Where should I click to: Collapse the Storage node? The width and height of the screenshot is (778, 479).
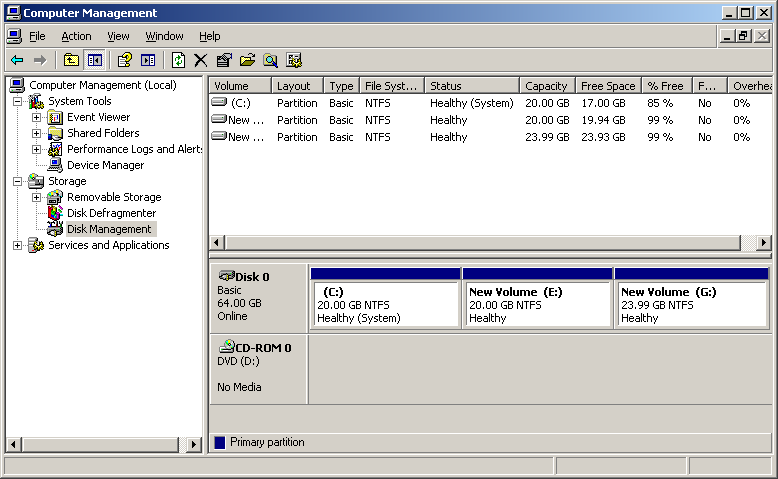point(17,181)
